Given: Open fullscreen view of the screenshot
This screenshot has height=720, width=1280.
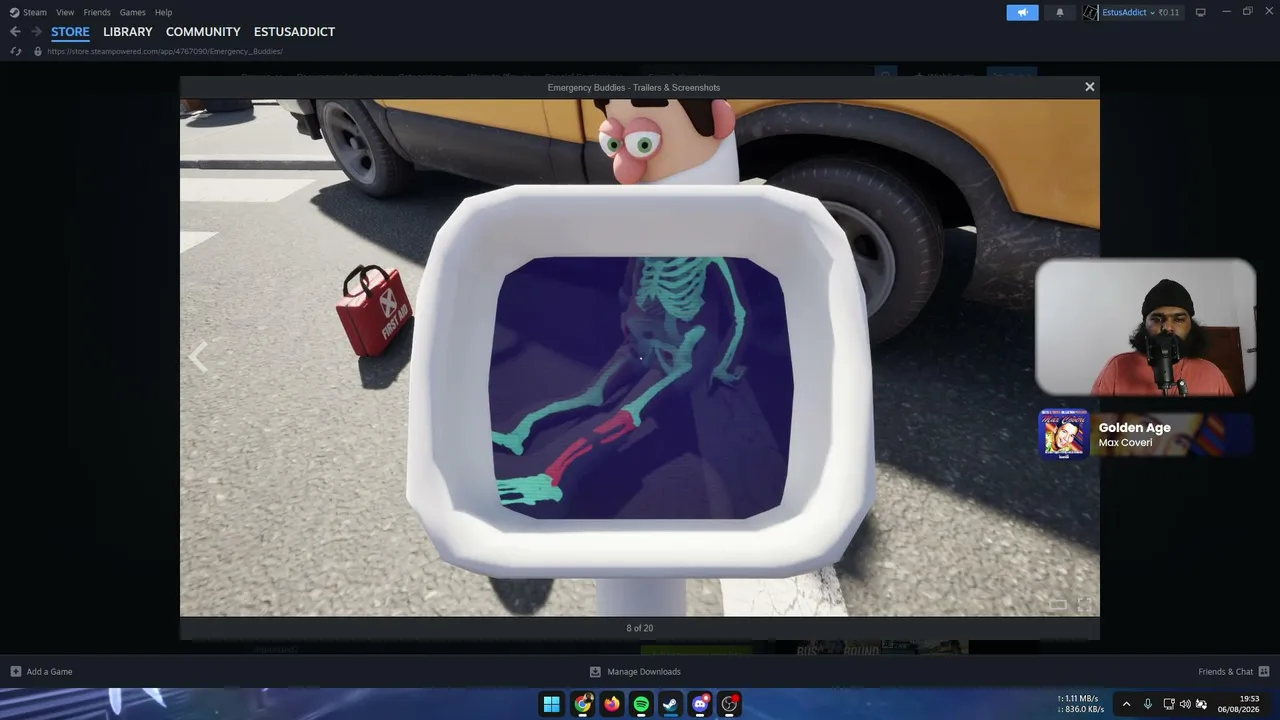Looking at the screenshot, I should tap(1085, 604).
